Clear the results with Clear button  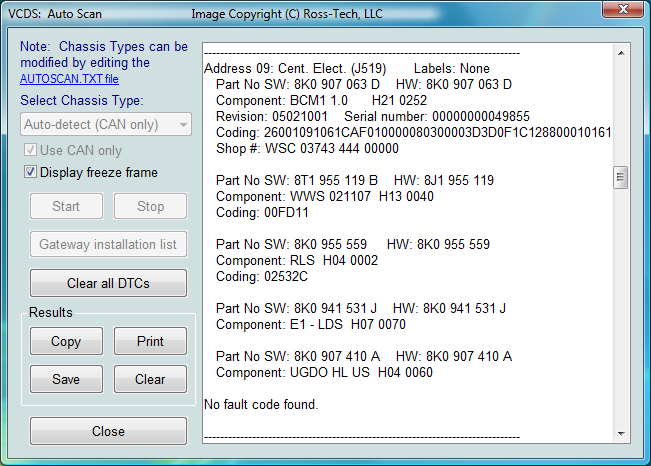(x=151, y=379)
